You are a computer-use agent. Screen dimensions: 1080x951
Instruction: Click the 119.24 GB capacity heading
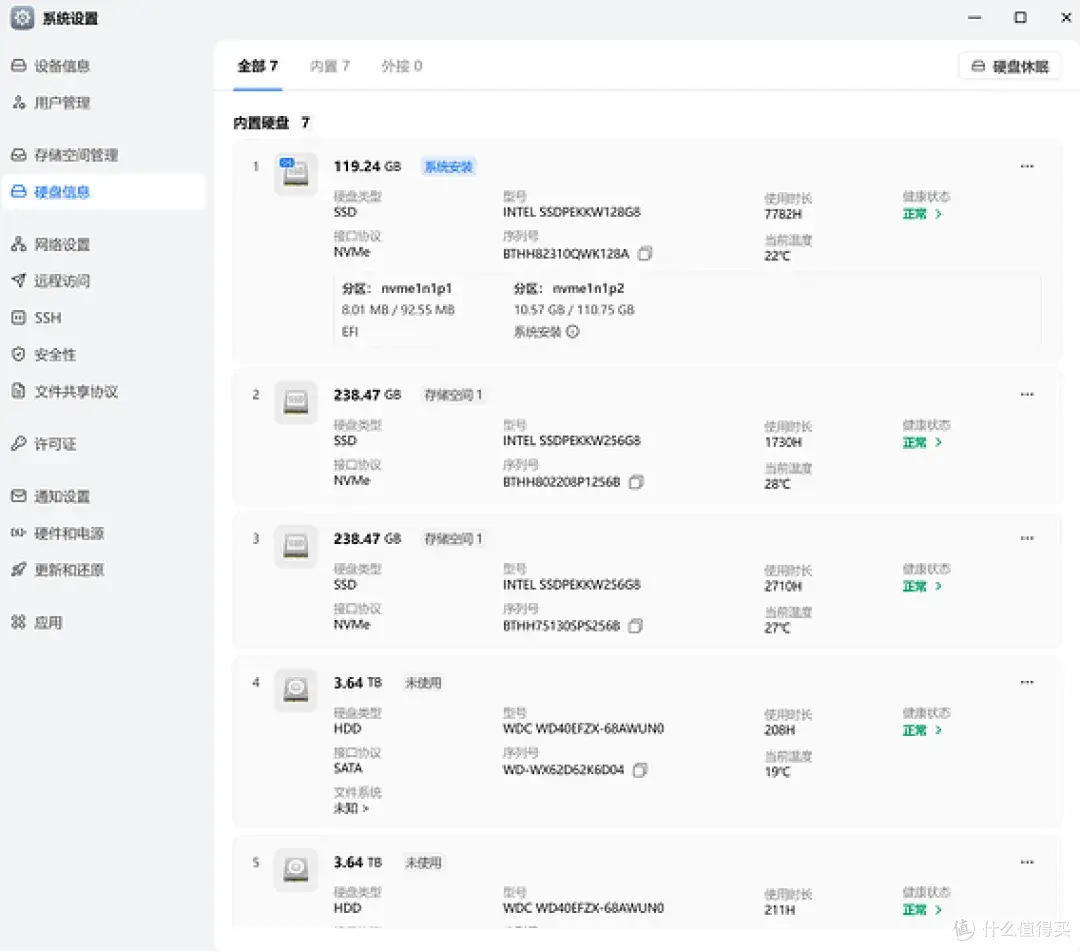coord(367,167)
